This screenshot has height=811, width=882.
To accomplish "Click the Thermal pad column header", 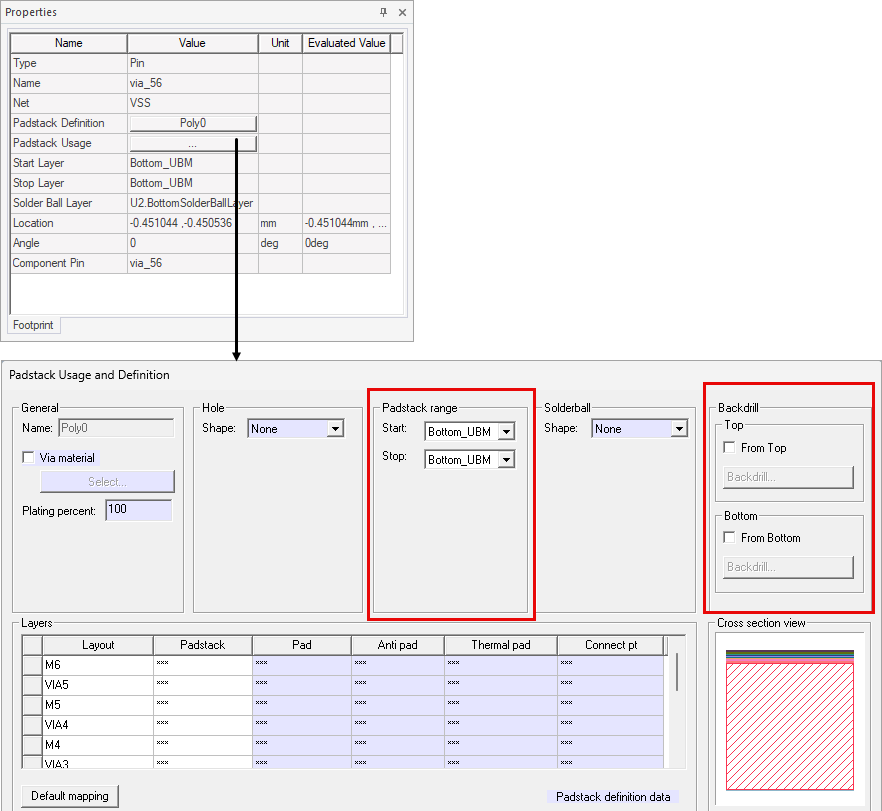I will [501, 645].
